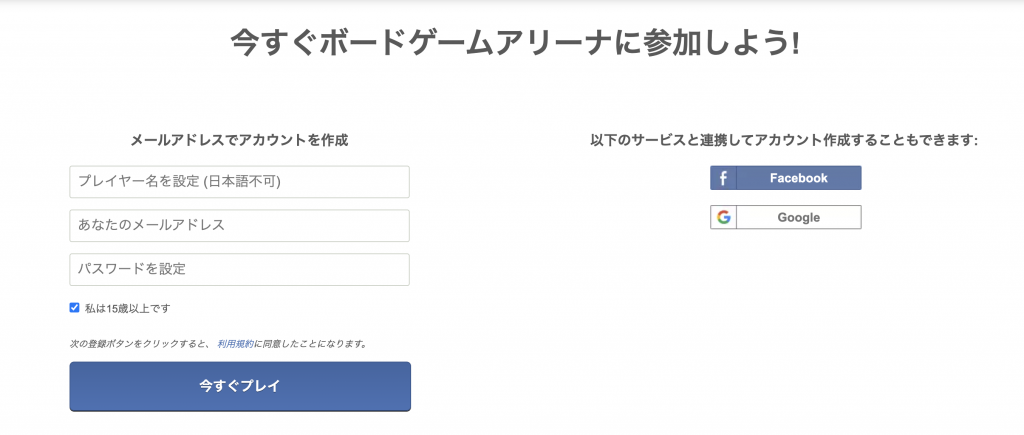Click the Facebook "f" logo icon
The width and height of the screenshot is (1024, 435).
point(723,178)
